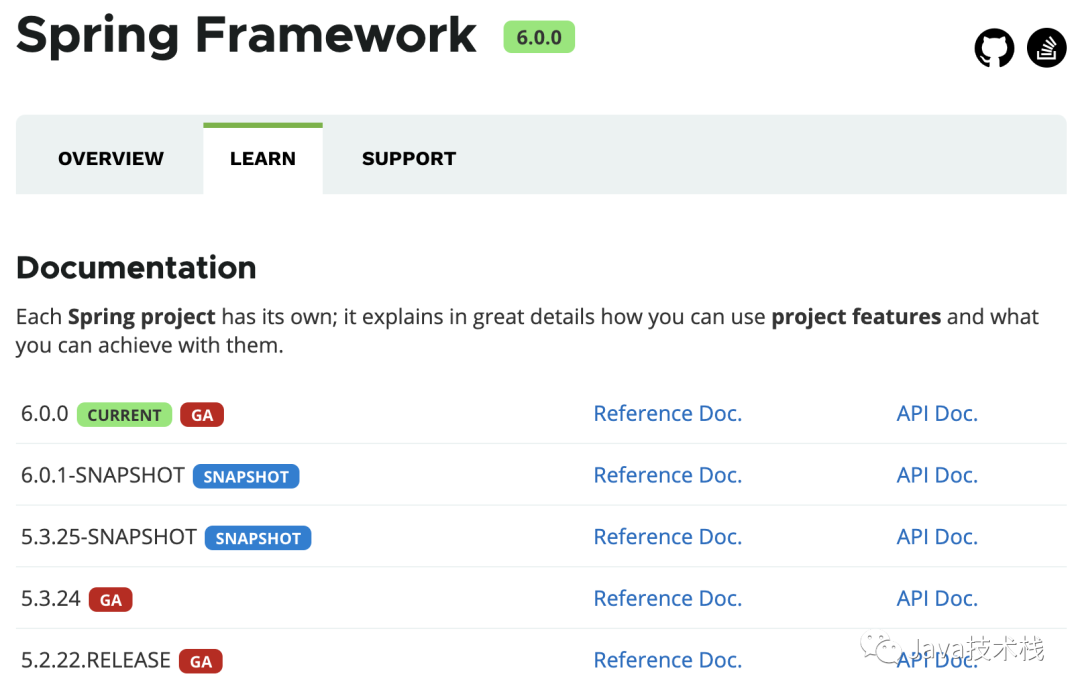The height and width of the screenshot is (696, 1080).
Task: Click the GA badge next to 5.3.24
Action: pos(110,600)
